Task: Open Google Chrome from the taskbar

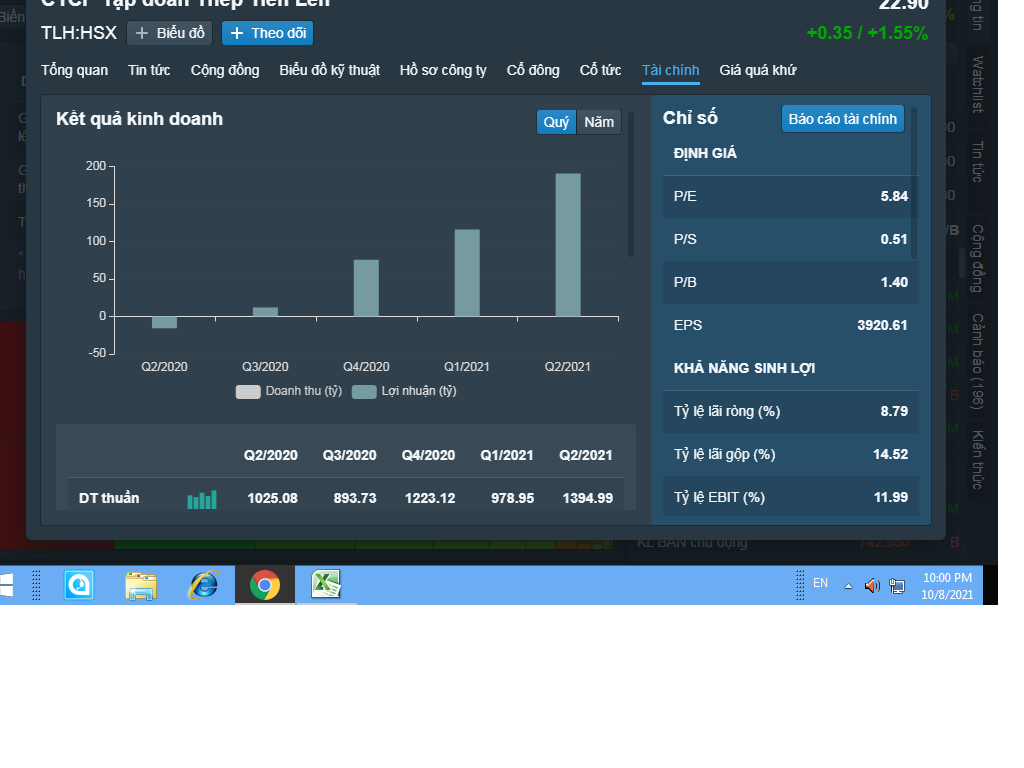Action: pyautogui.click(x=264, y=585)
